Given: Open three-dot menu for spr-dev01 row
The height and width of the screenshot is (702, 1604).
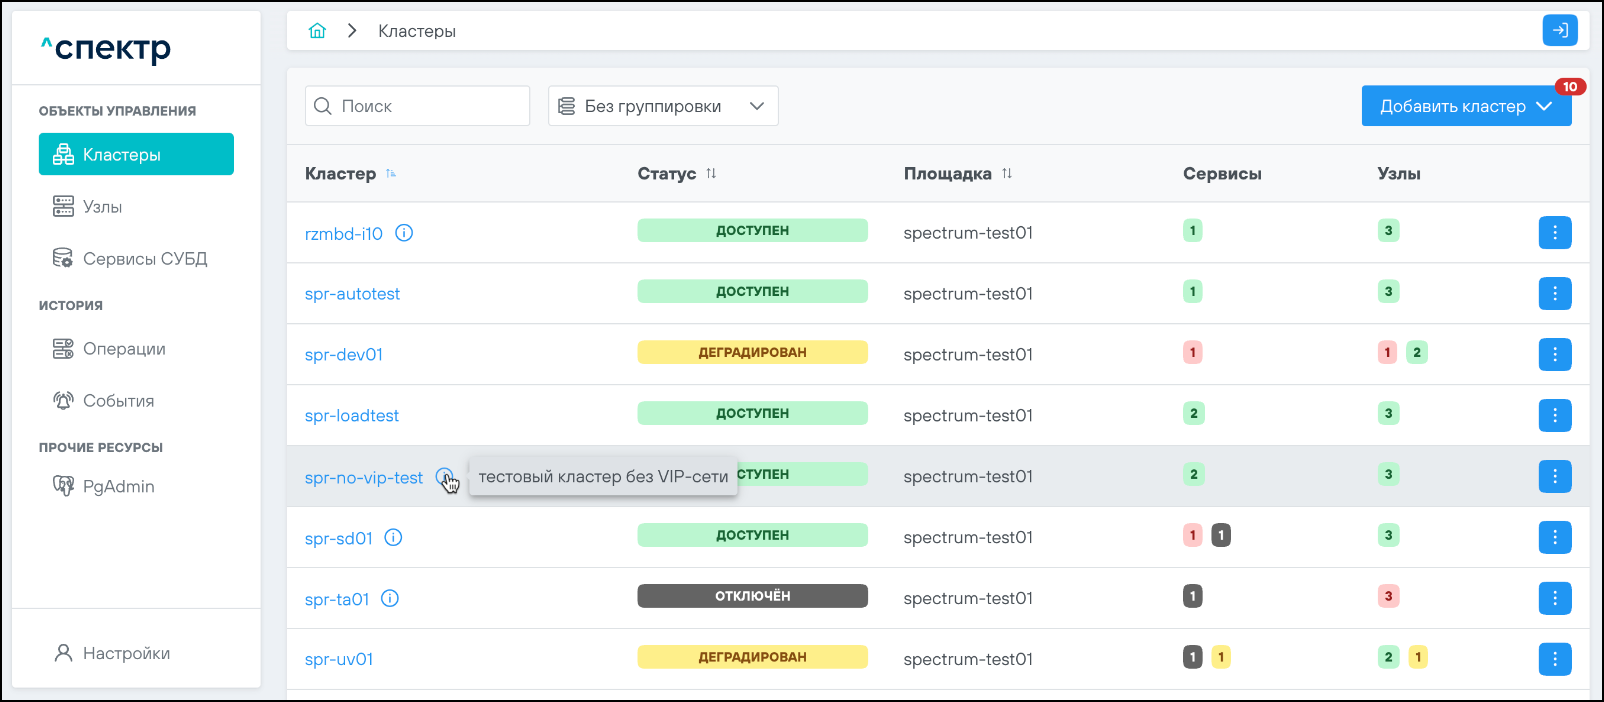Looking at the screenshot, I should [x=1554, y=355].
